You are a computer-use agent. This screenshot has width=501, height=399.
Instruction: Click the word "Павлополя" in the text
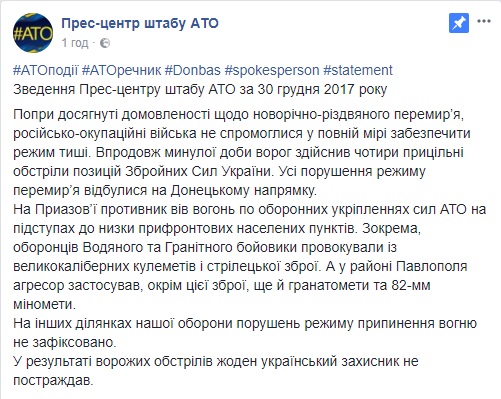pos(432,266)
